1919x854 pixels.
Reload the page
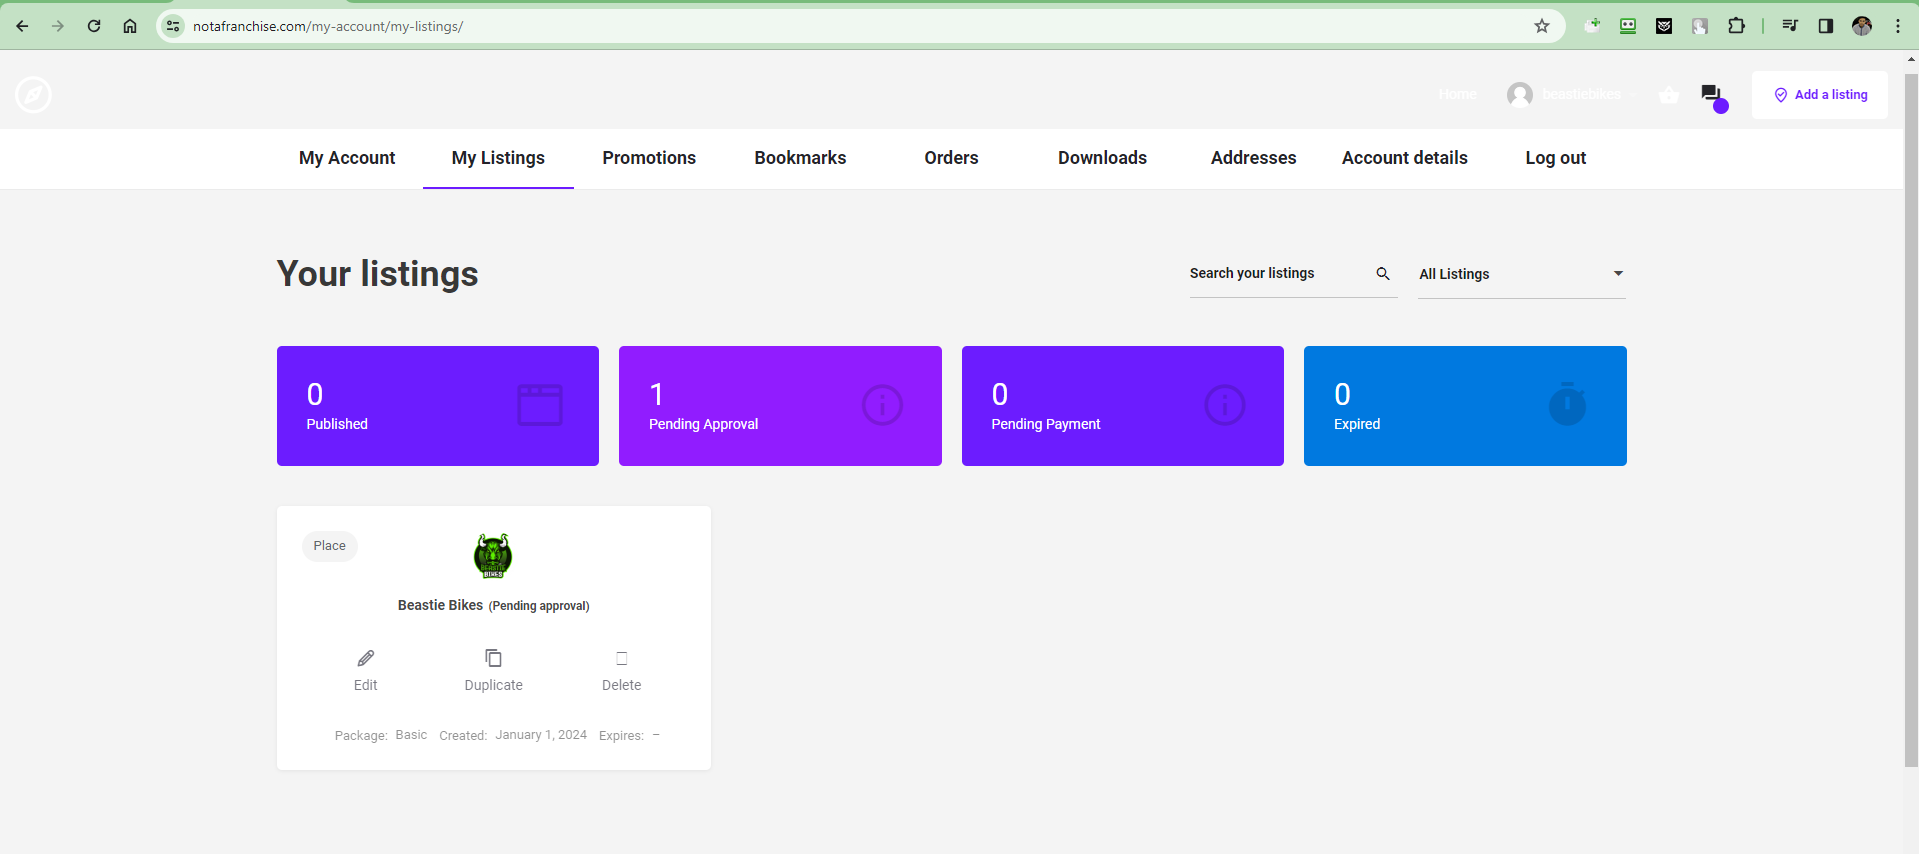coord(94,26)
